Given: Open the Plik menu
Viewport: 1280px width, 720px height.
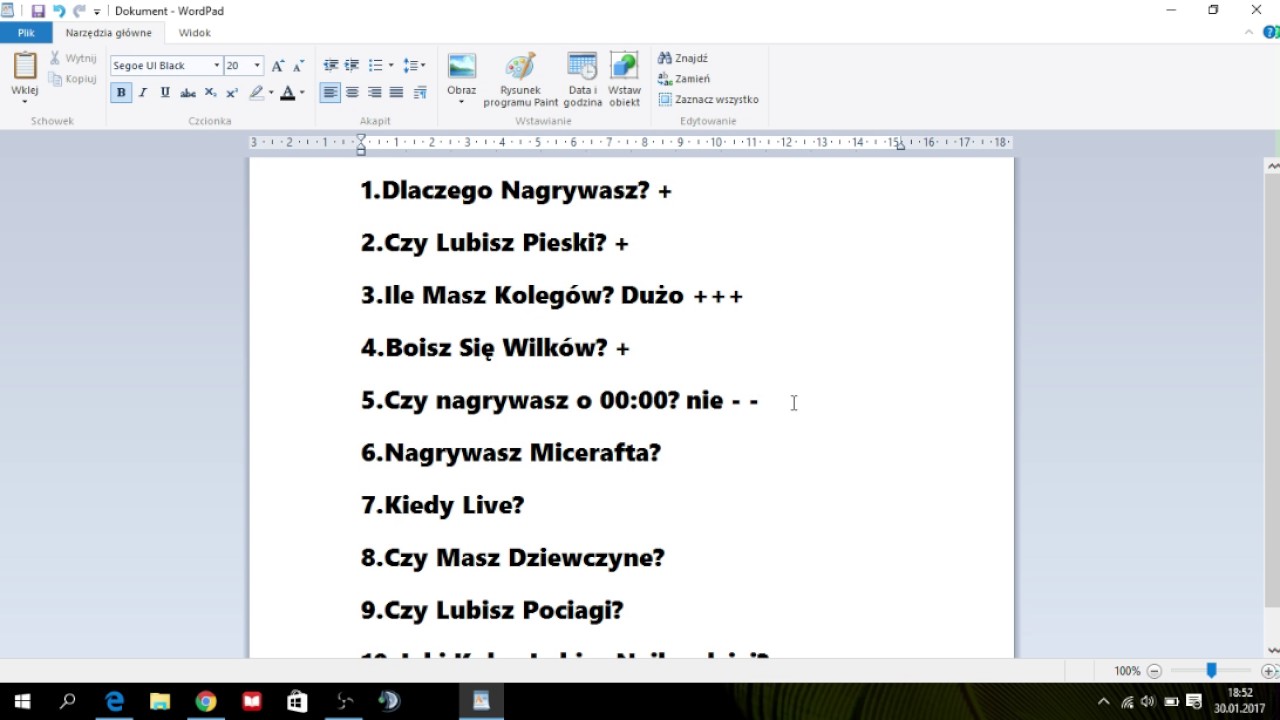Looking at the screenshot, I should tap(26, 33).
